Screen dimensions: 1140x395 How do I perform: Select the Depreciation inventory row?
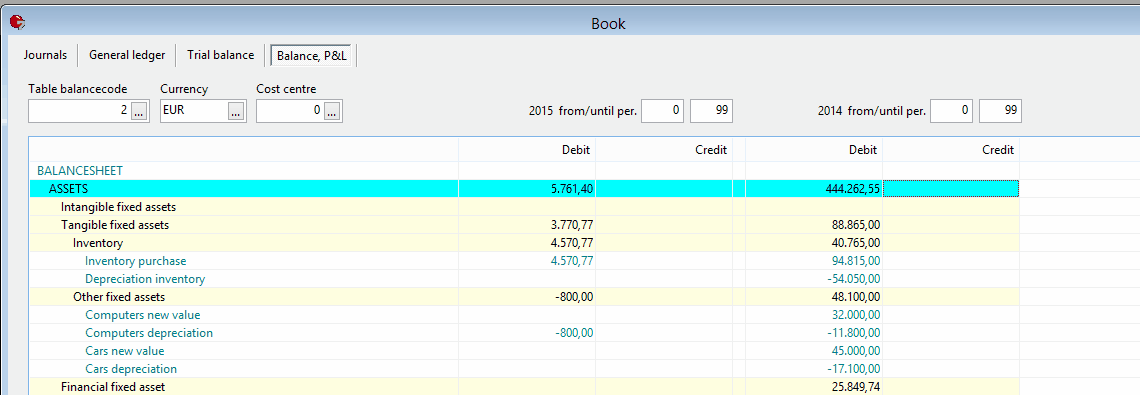(523, 279)
